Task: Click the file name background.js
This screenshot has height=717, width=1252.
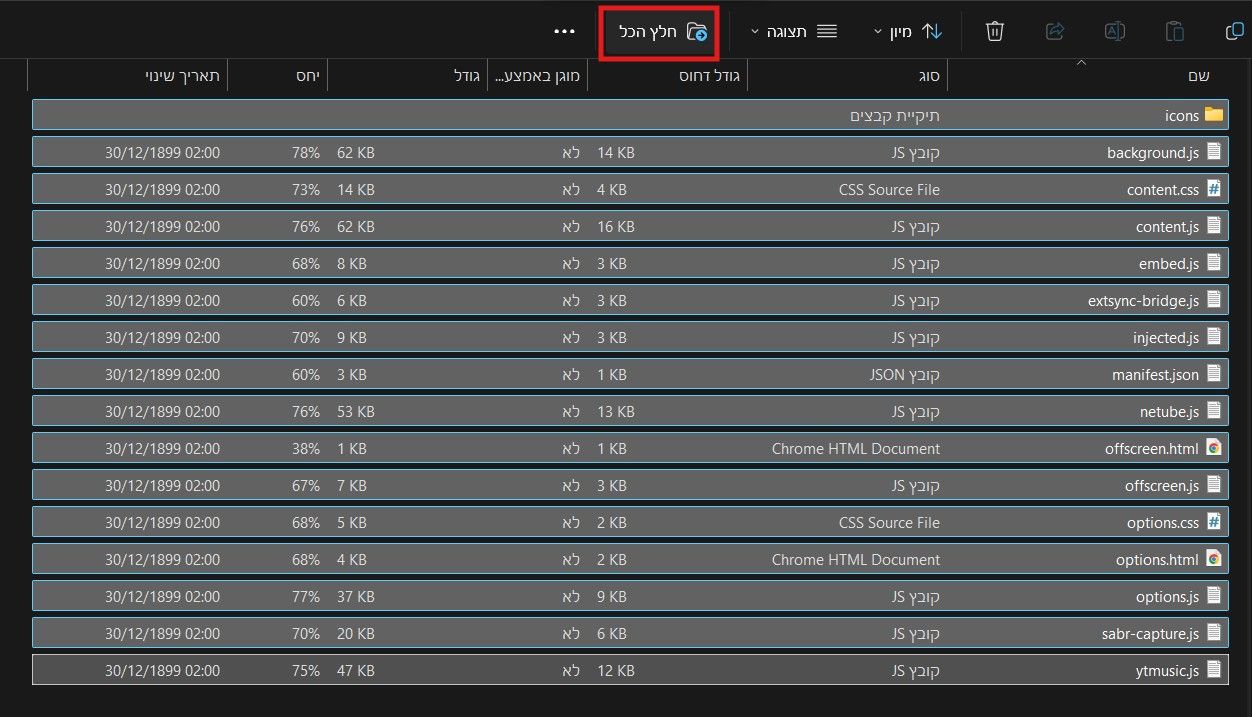Action: tap(1153, 153)
